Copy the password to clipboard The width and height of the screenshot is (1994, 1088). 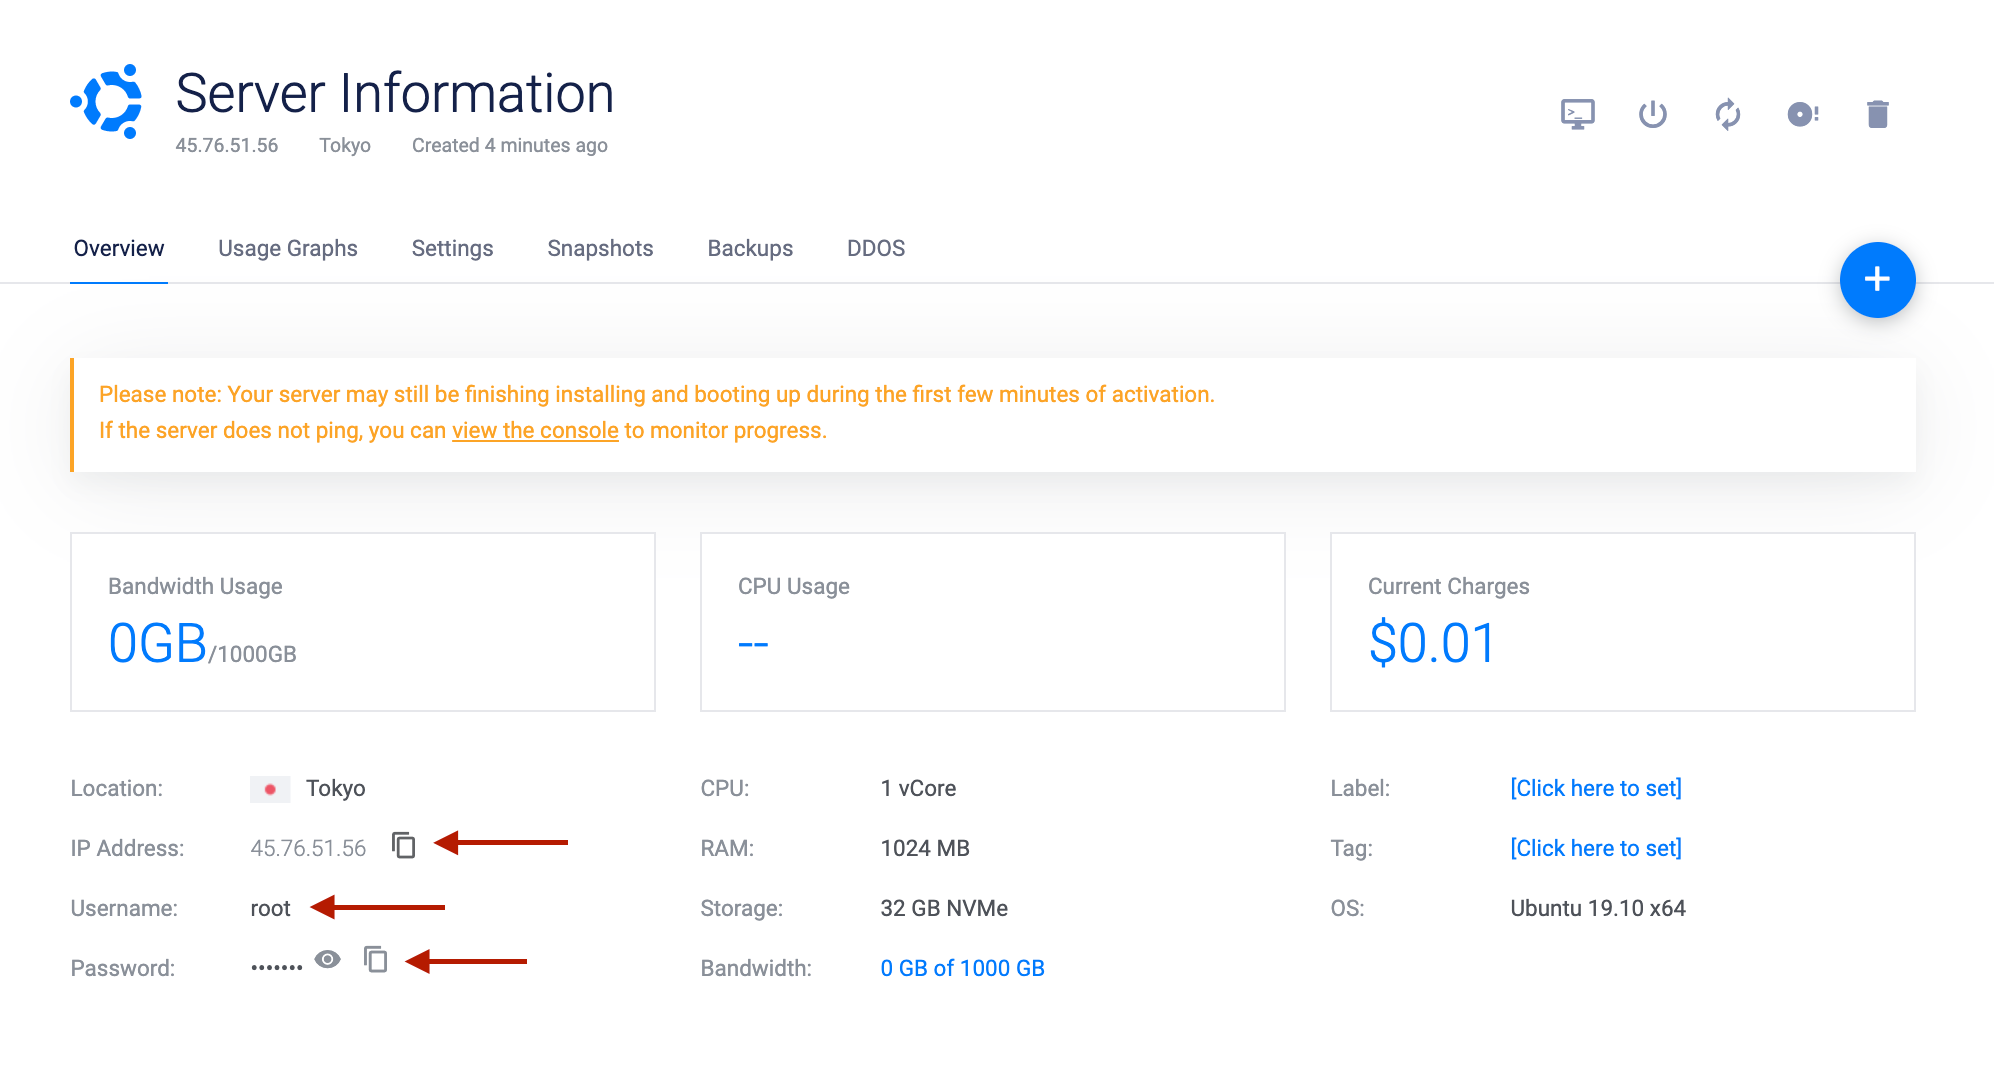376,960
